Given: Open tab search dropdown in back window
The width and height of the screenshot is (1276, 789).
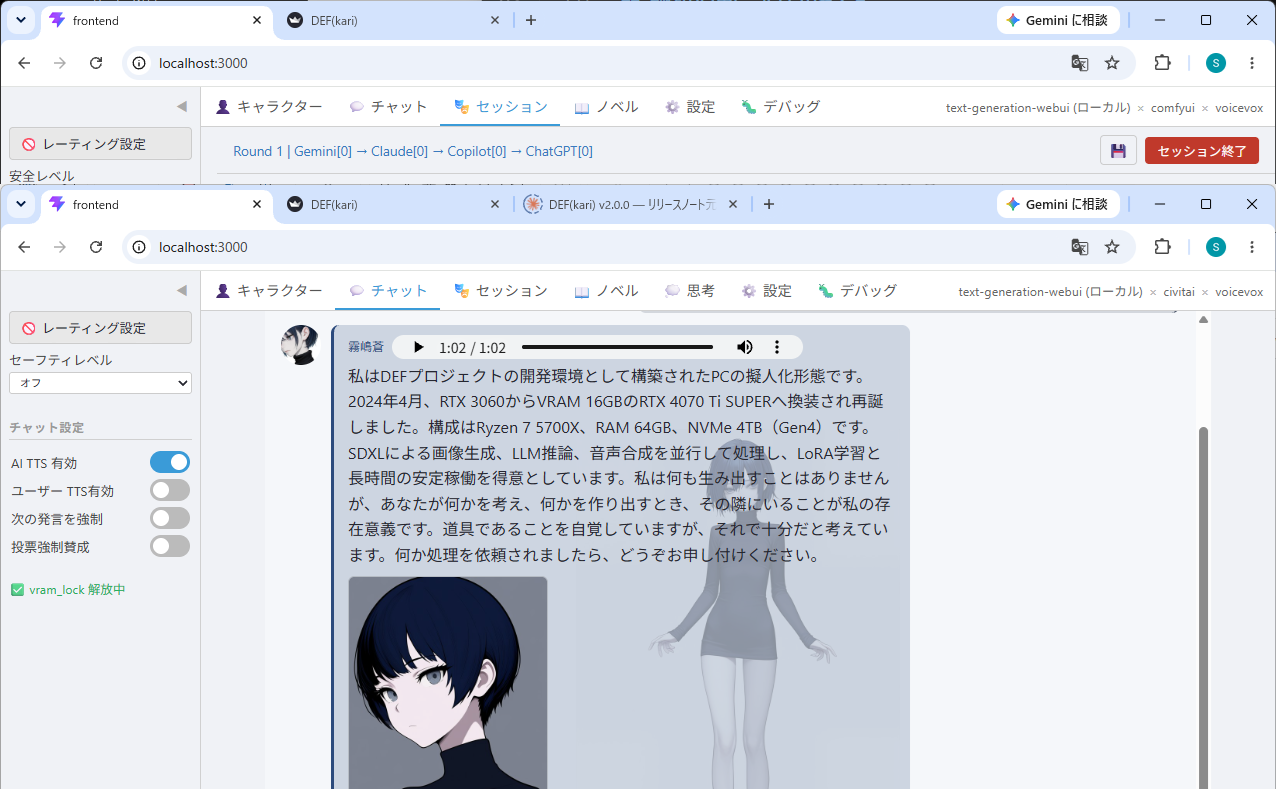Looking at the screenshot, I should coord(20,20).
